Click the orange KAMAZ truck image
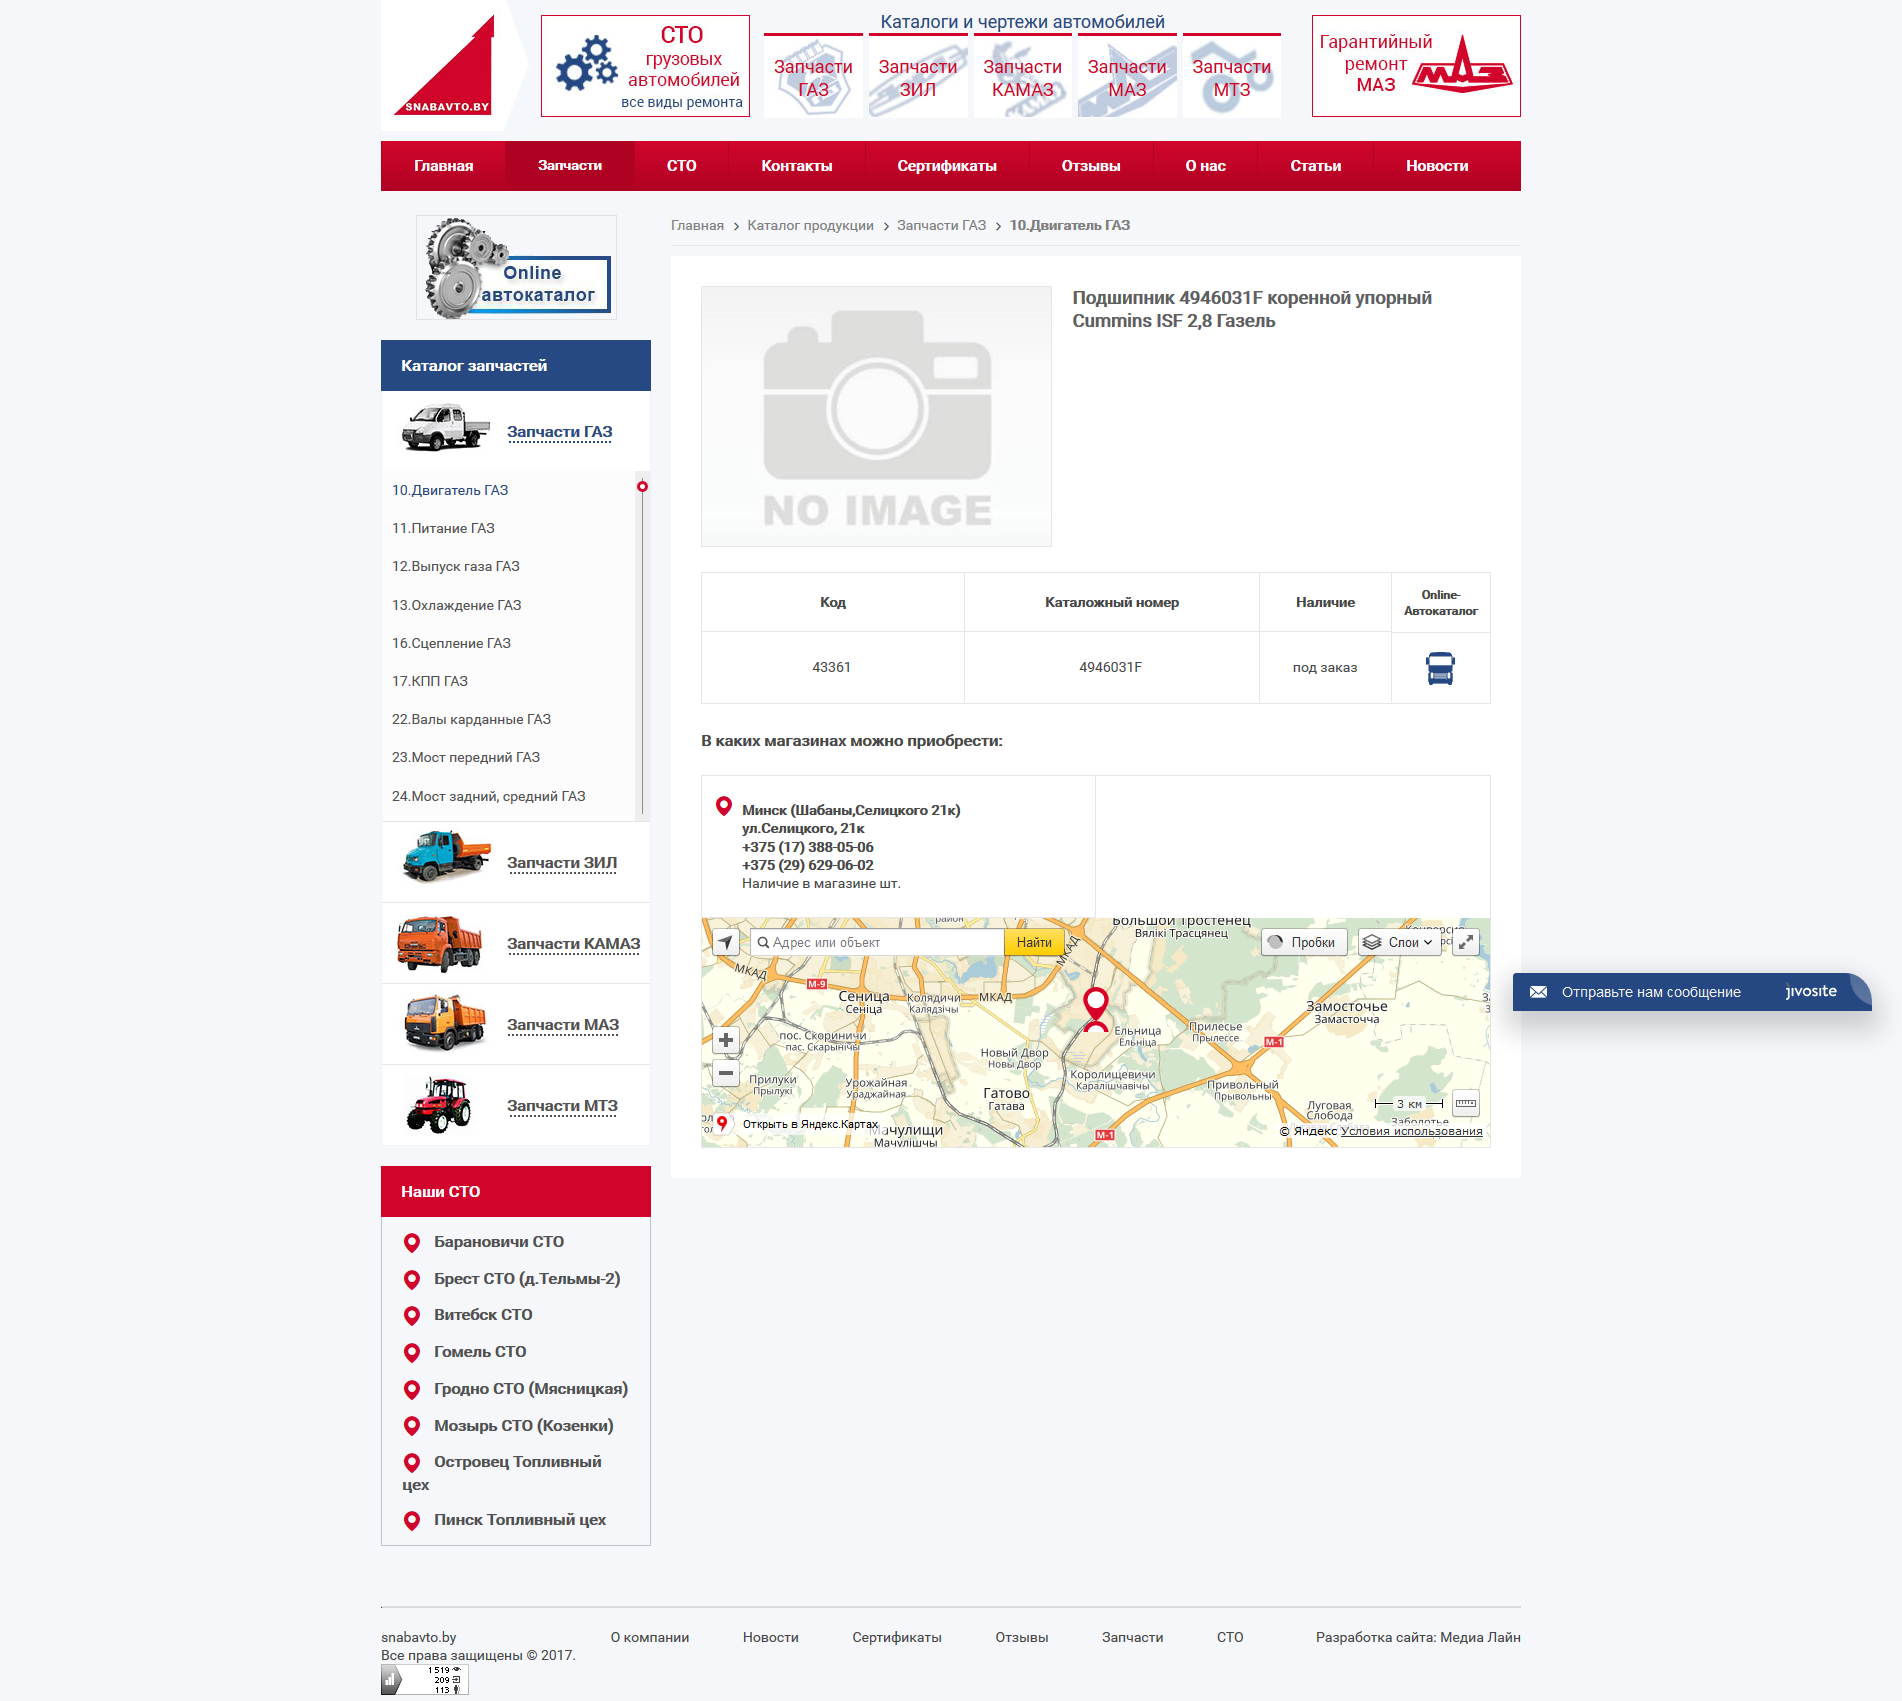The image size is (1902, 1701). [440, 944]
